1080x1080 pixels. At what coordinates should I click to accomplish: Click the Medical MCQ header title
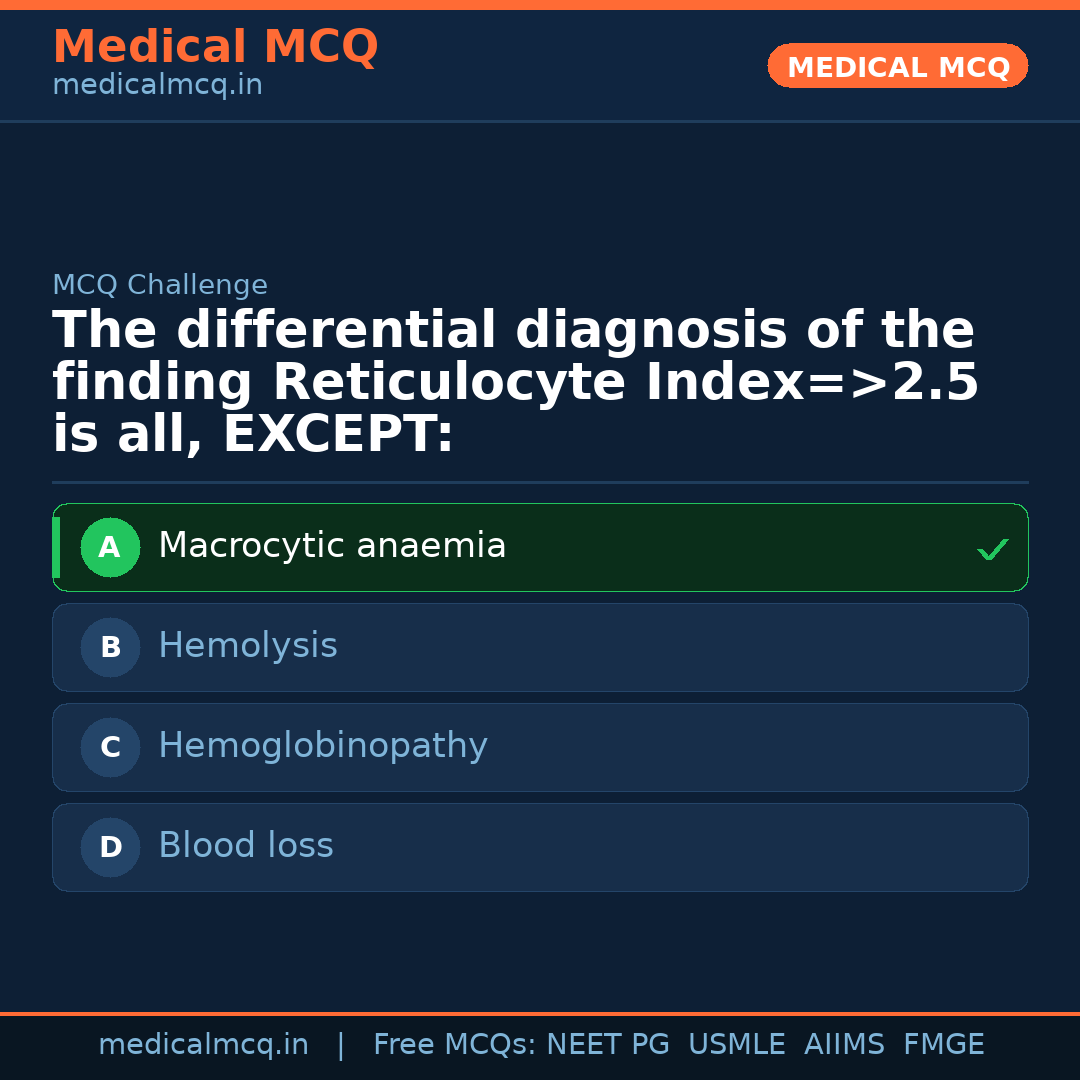[x=215, y=47]
